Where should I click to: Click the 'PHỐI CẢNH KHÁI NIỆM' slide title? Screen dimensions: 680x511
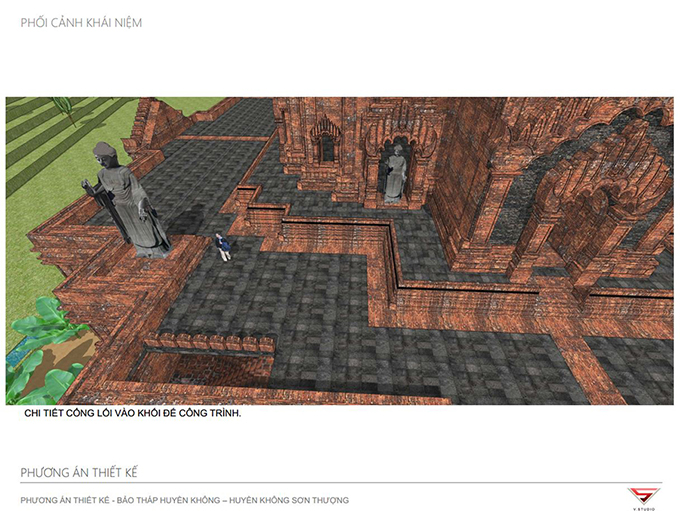click(81, 22)
